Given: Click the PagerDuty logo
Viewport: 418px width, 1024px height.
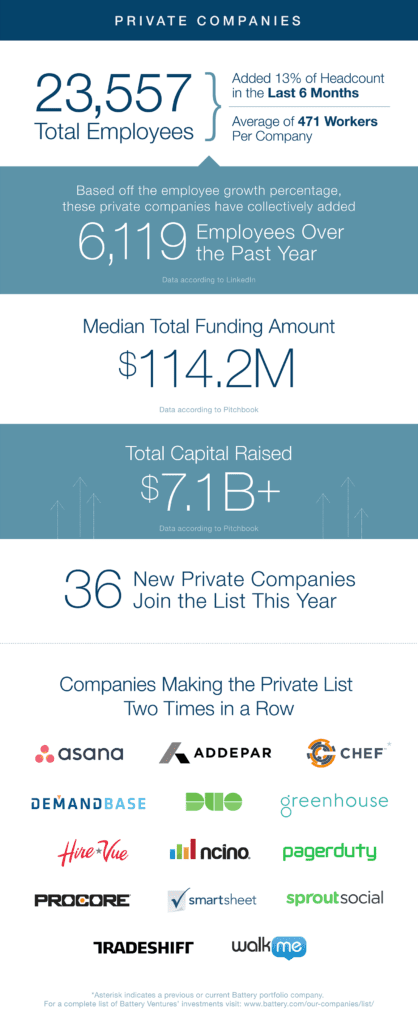Looking at the screenshot, I should click(x=330, y=852).
